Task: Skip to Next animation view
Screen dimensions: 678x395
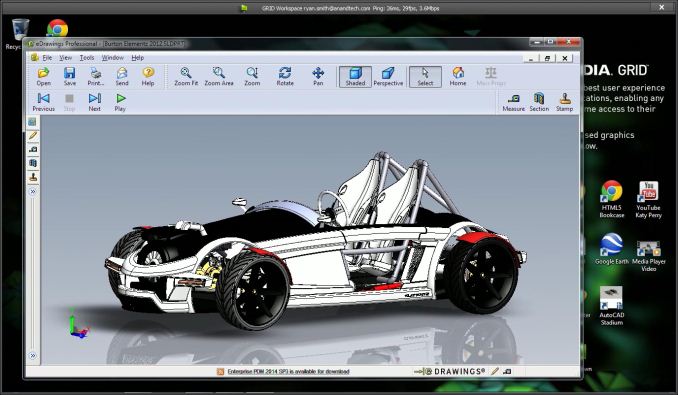Action: (x=95, y=102)
